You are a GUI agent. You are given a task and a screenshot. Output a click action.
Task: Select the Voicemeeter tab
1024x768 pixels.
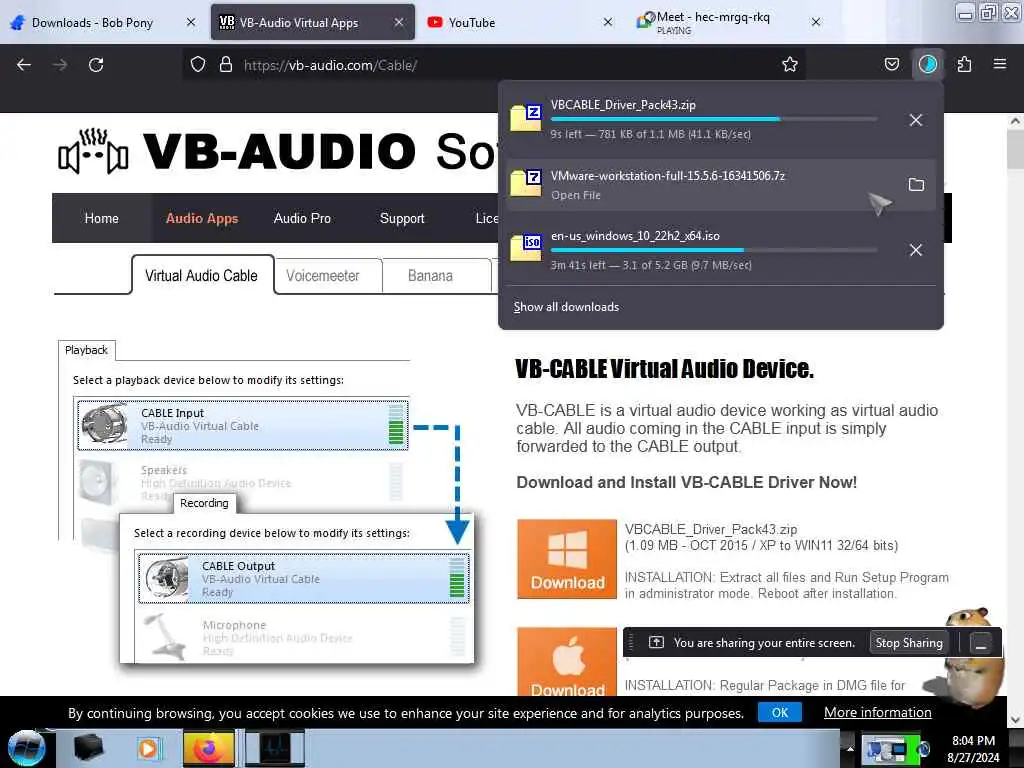click(x=323, y=276)
